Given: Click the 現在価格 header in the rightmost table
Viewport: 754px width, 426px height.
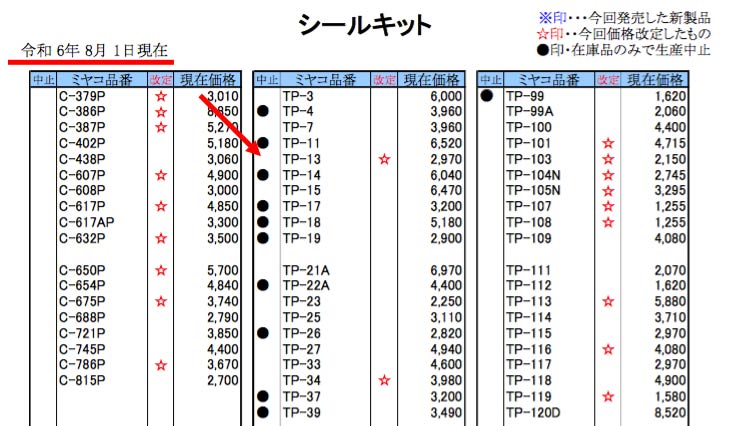Looking at the screenshot, I should coord(655,80).
